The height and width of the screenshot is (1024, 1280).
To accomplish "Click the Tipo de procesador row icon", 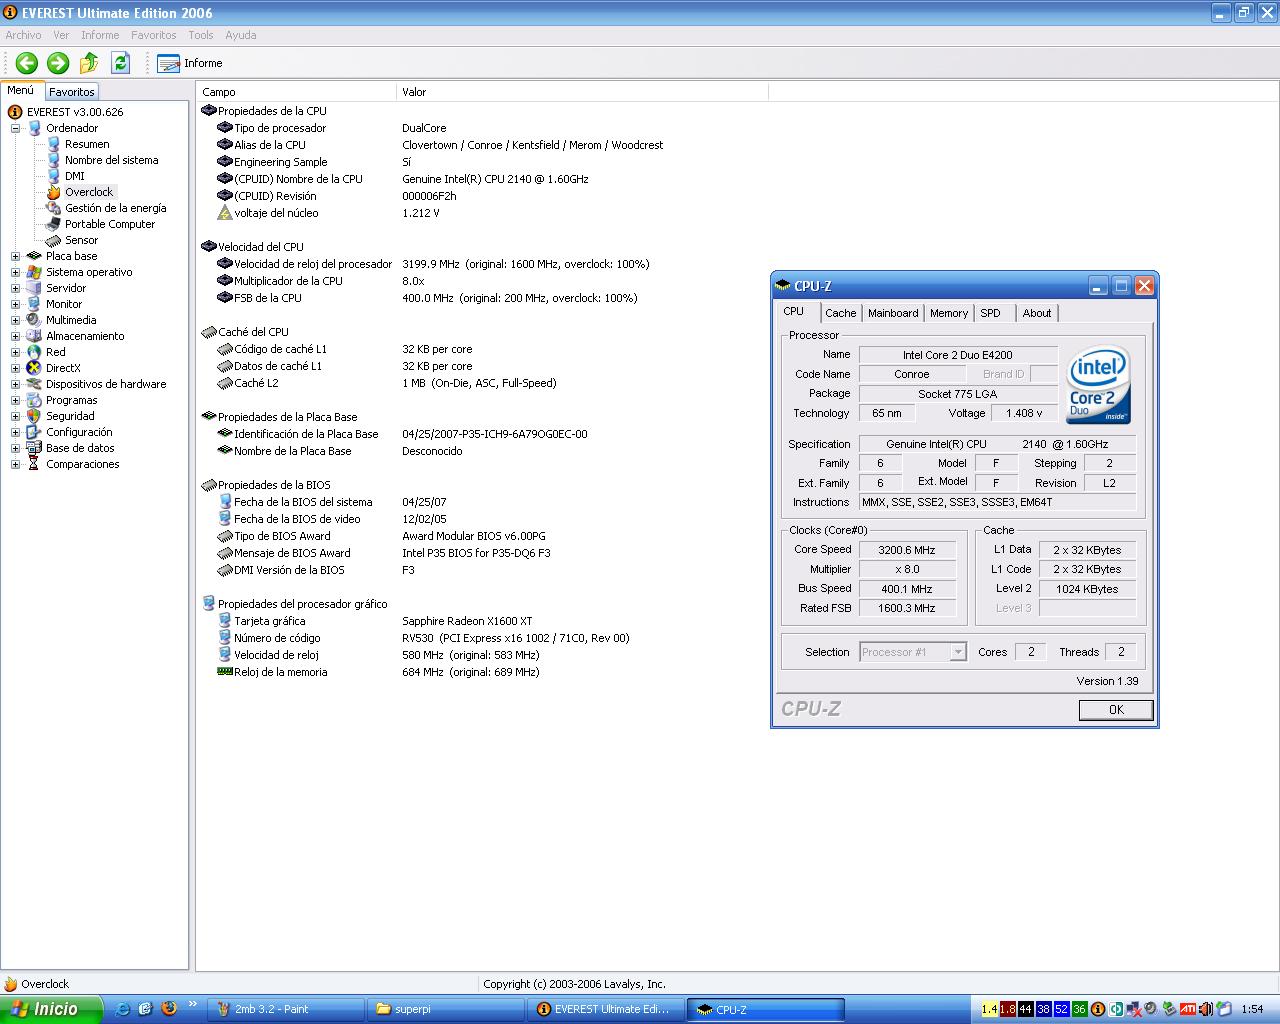I will (x=225, y=128).
